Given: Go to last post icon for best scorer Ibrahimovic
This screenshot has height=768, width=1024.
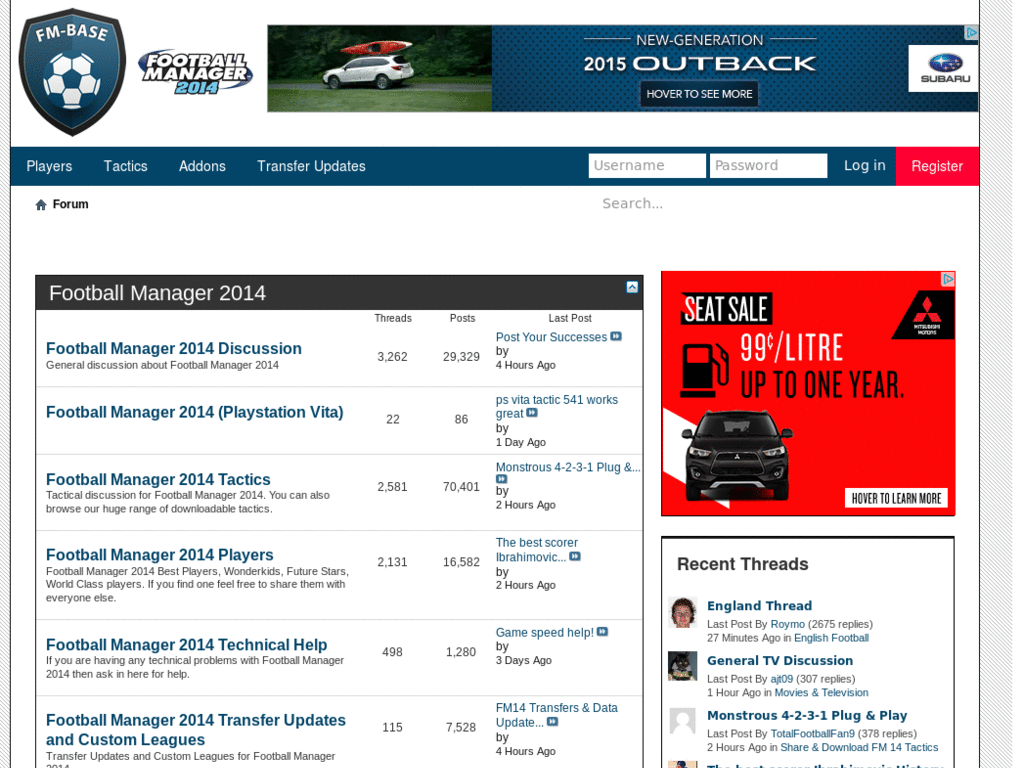Looking at the screenshot, I should pyautogui.click(x=575, y=556).
